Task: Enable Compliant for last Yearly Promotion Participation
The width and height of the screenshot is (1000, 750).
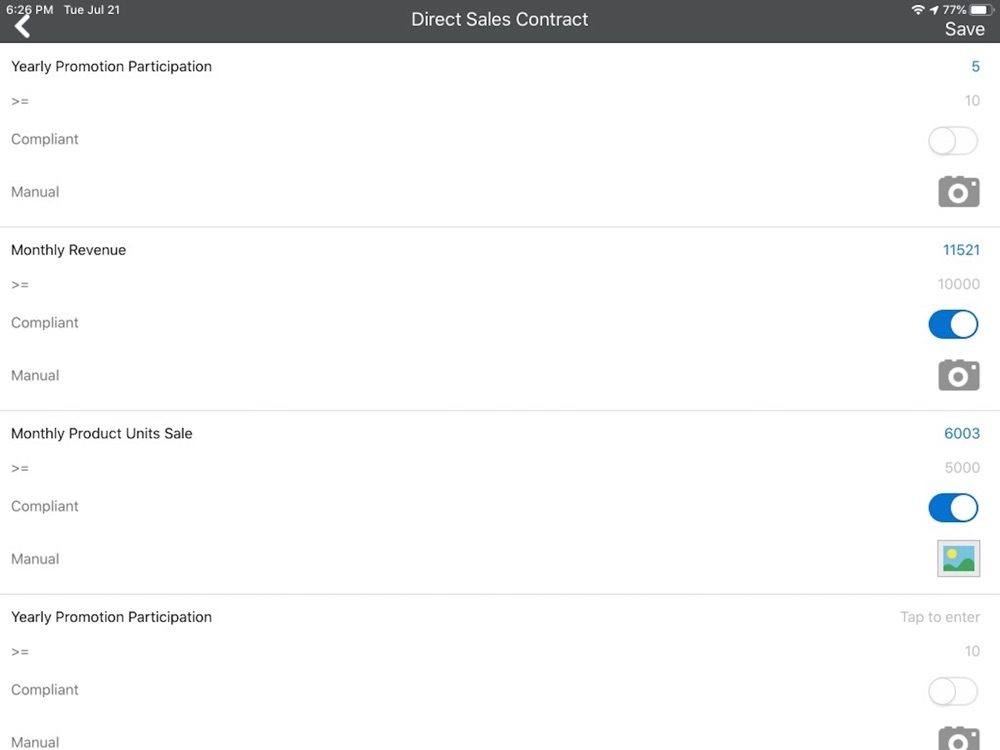Action: pyautogui.click(x=953, y=691)
